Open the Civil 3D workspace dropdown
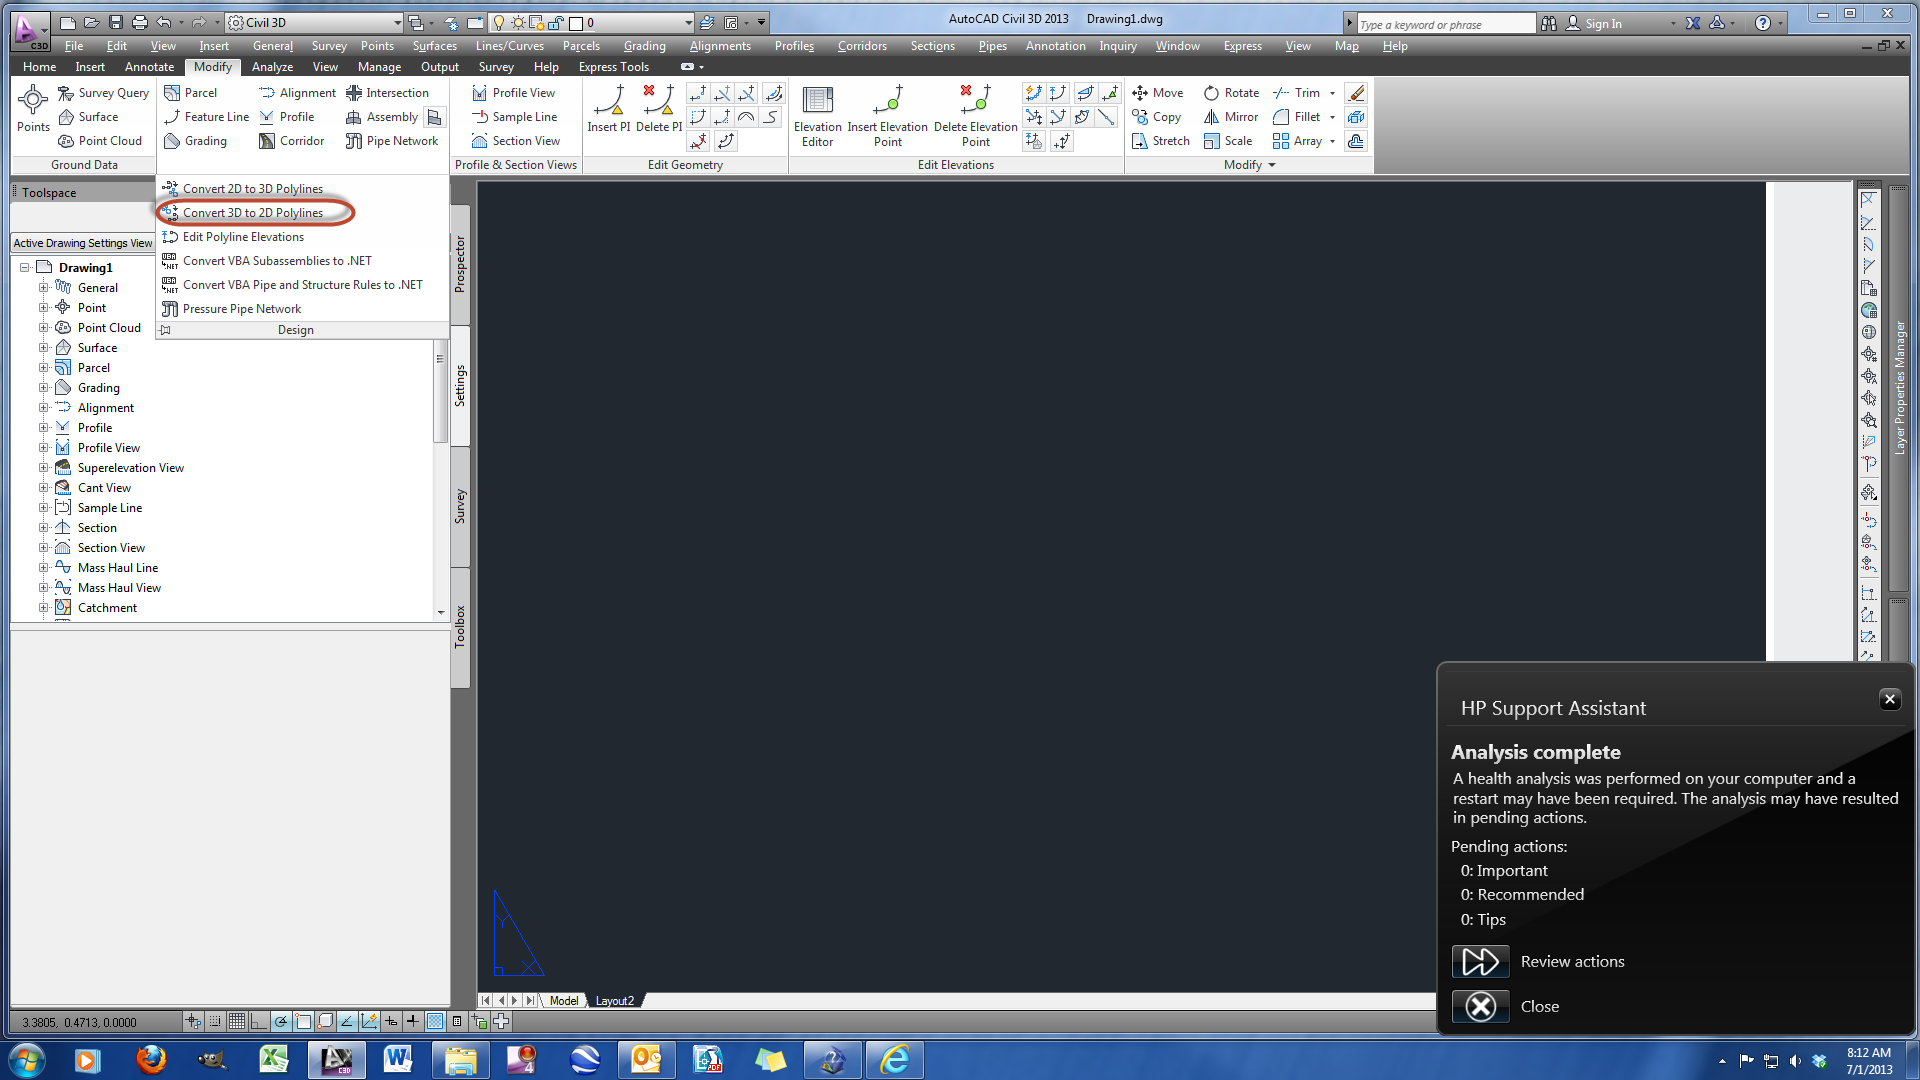The width and height of the screenshot is (1920, 1080). 314,22
